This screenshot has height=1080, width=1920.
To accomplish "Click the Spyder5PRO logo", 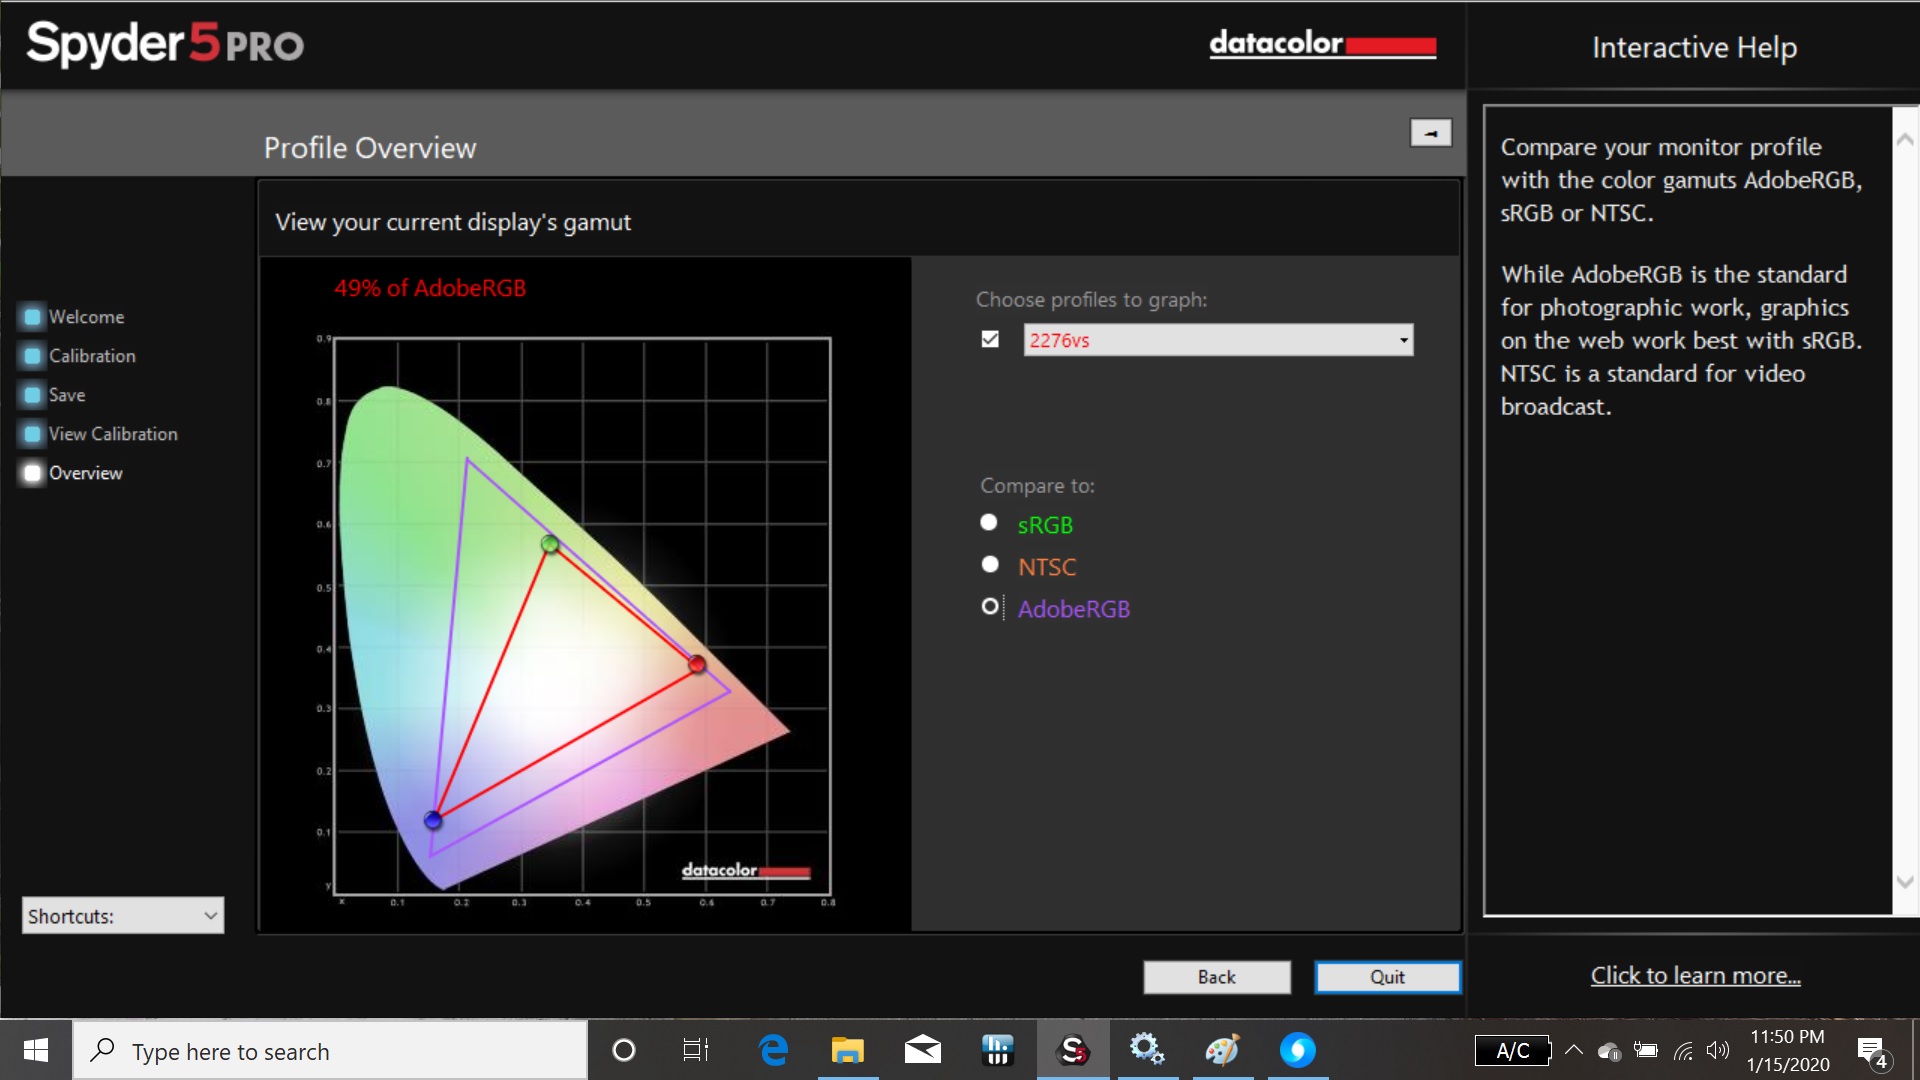I will 165,44.
